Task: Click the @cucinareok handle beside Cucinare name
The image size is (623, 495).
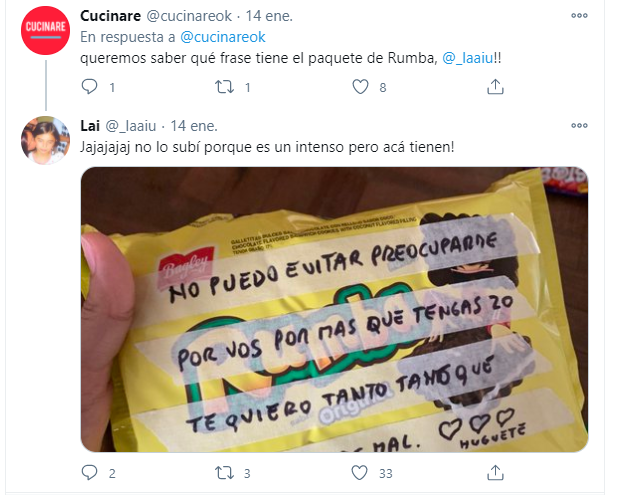Action: [189, 16]
